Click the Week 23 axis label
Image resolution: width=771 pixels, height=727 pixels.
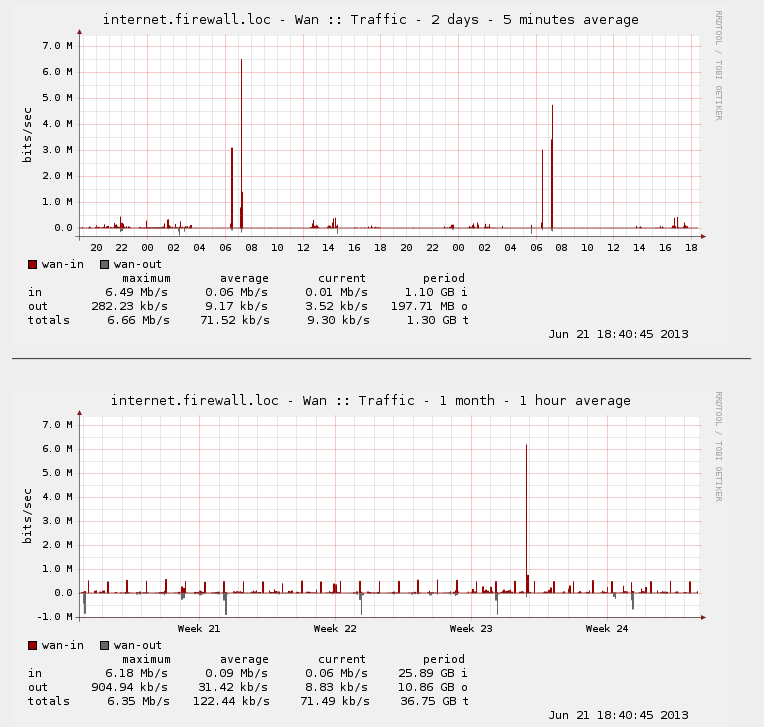[471, 629]
